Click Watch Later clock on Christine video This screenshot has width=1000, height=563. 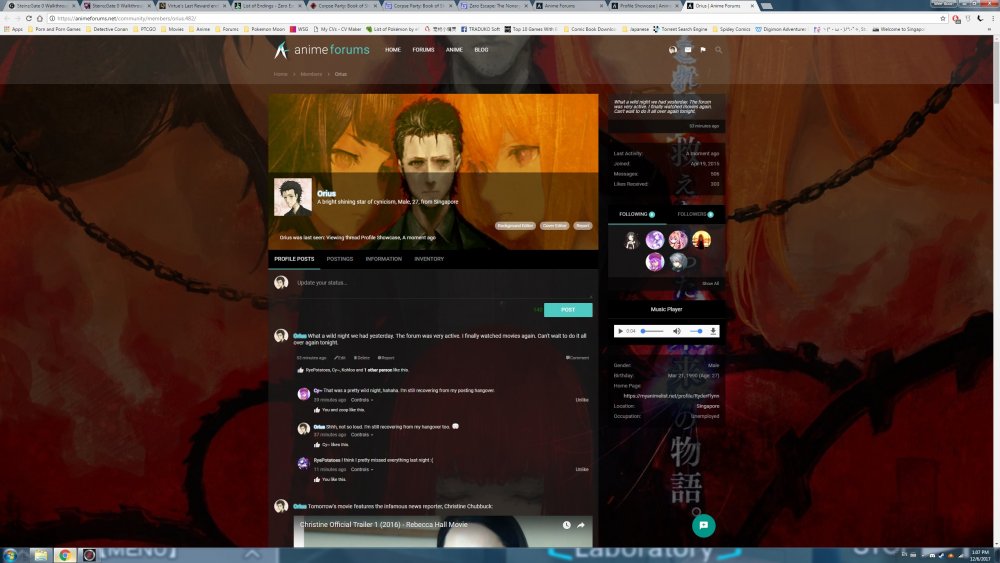point(566,525)
